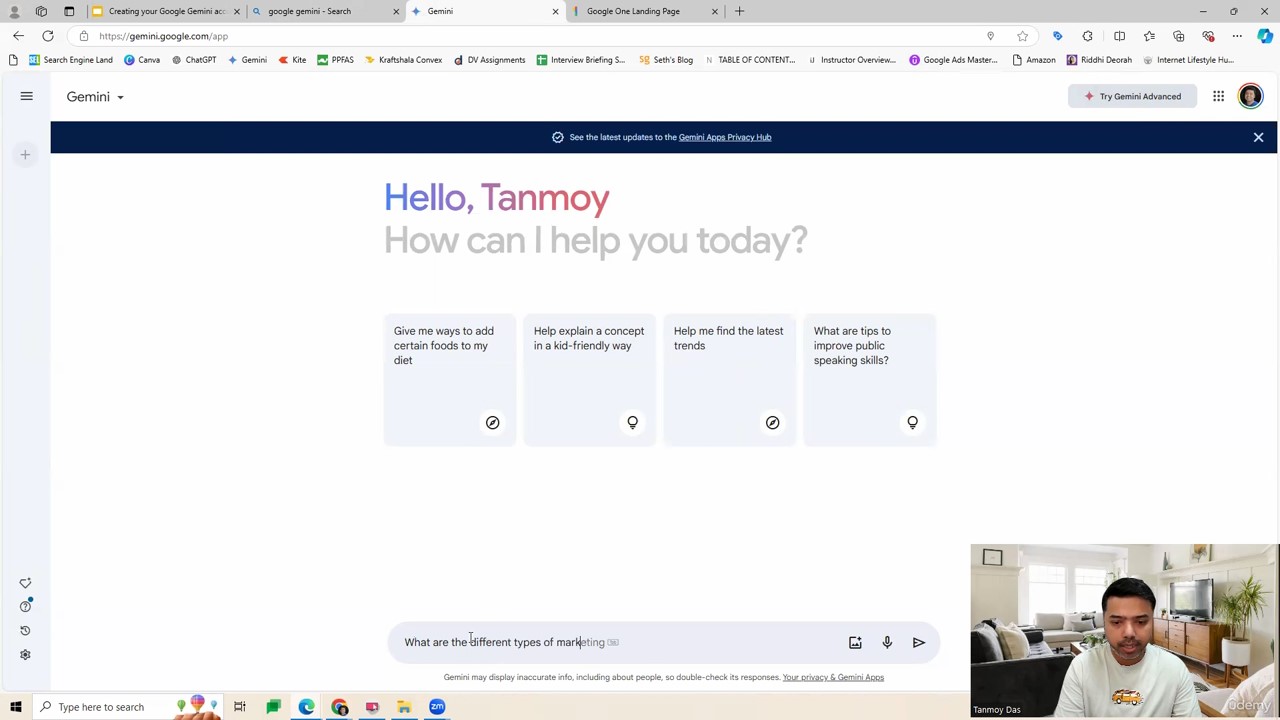Screen dimensions: 1280x720
Task: Open File Explorer from taskbar
Action: (404, 707)
